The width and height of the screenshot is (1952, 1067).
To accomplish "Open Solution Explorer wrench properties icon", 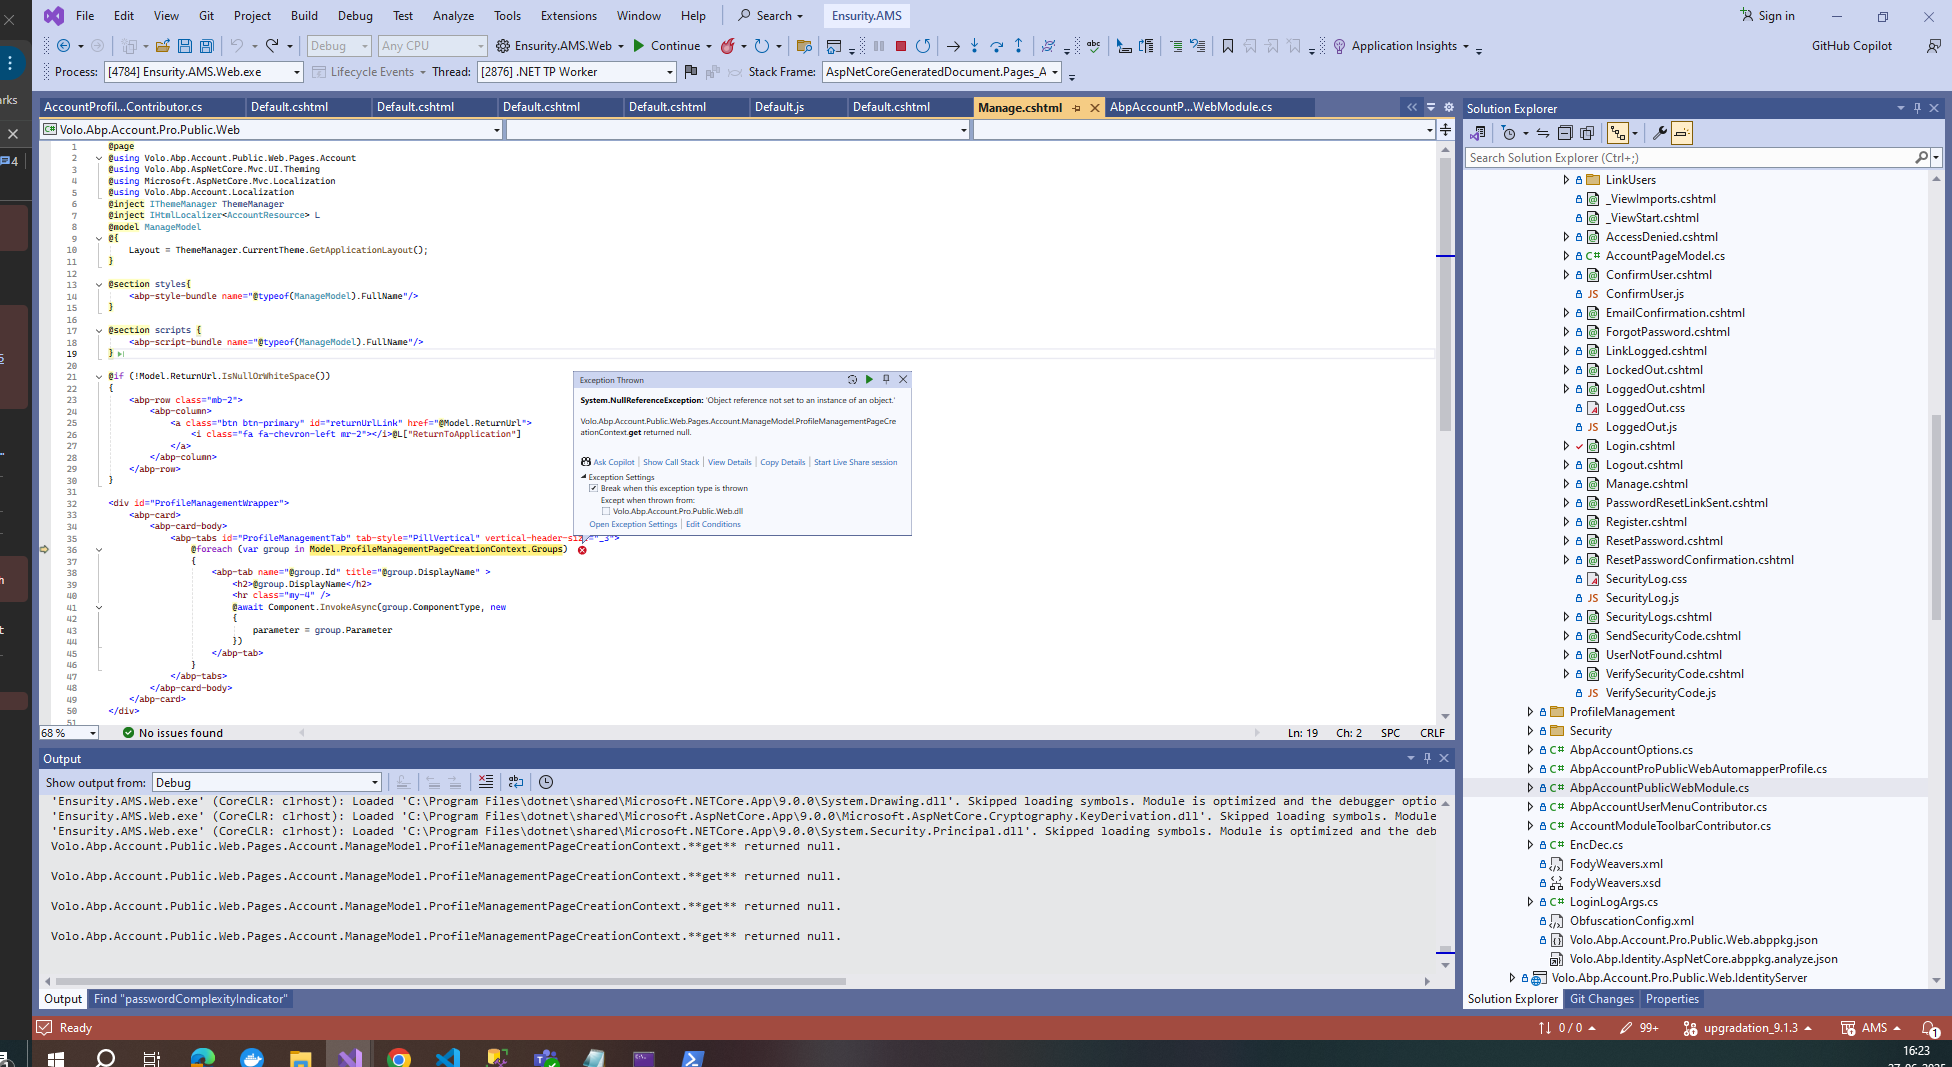I will point(1659,133).
